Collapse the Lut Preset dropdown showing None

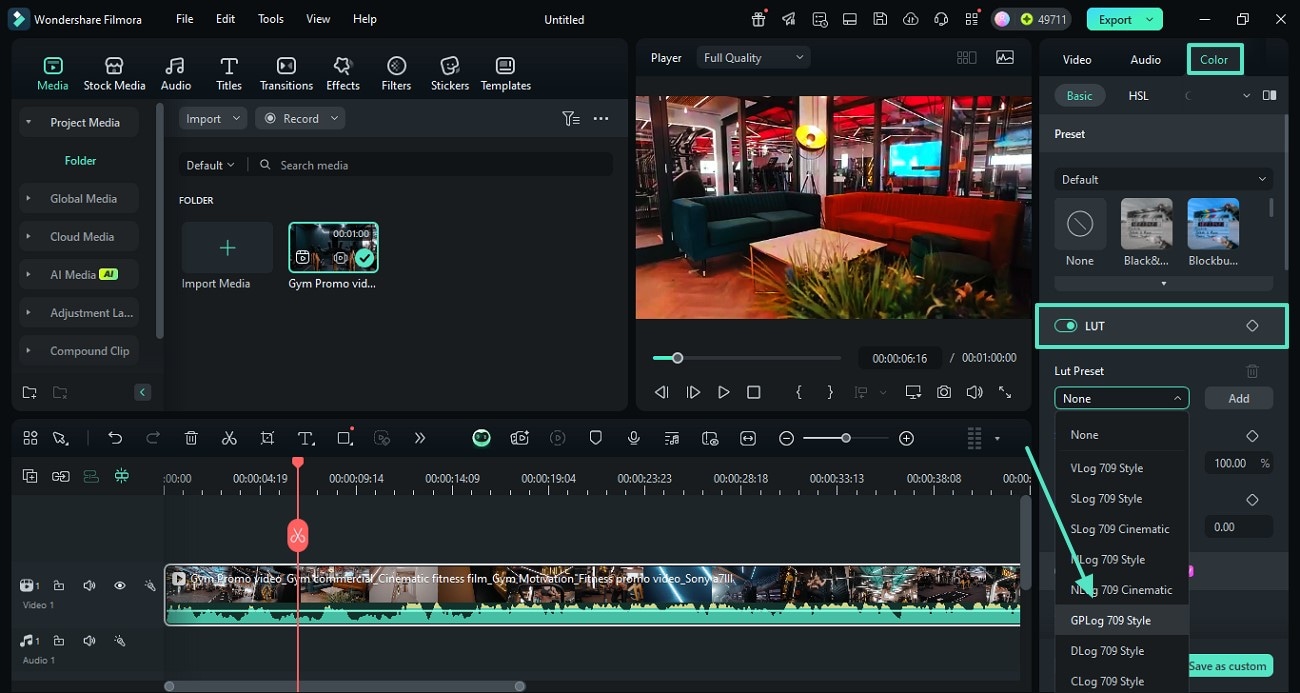coord(1121,398)
